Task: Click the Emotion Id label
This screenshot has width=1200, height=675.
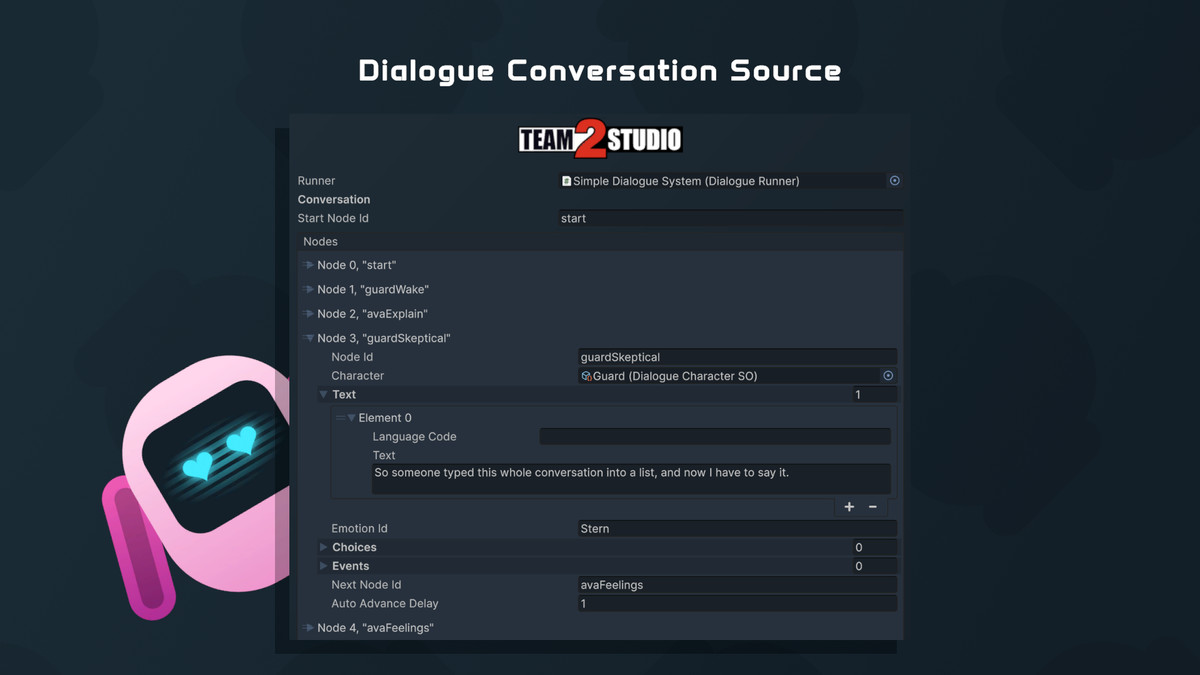Action: tap(359, 528)
